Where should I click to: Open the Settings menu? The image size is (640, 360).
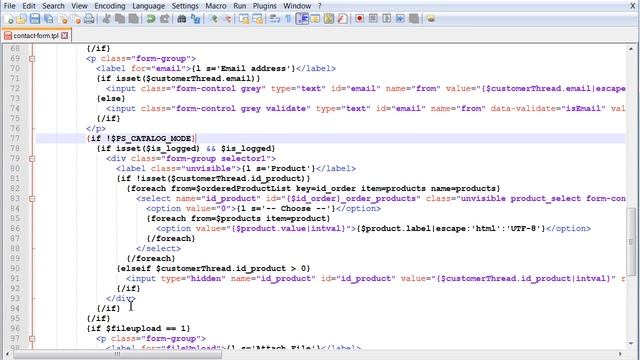pyautogui.click(x=185, y=6)
